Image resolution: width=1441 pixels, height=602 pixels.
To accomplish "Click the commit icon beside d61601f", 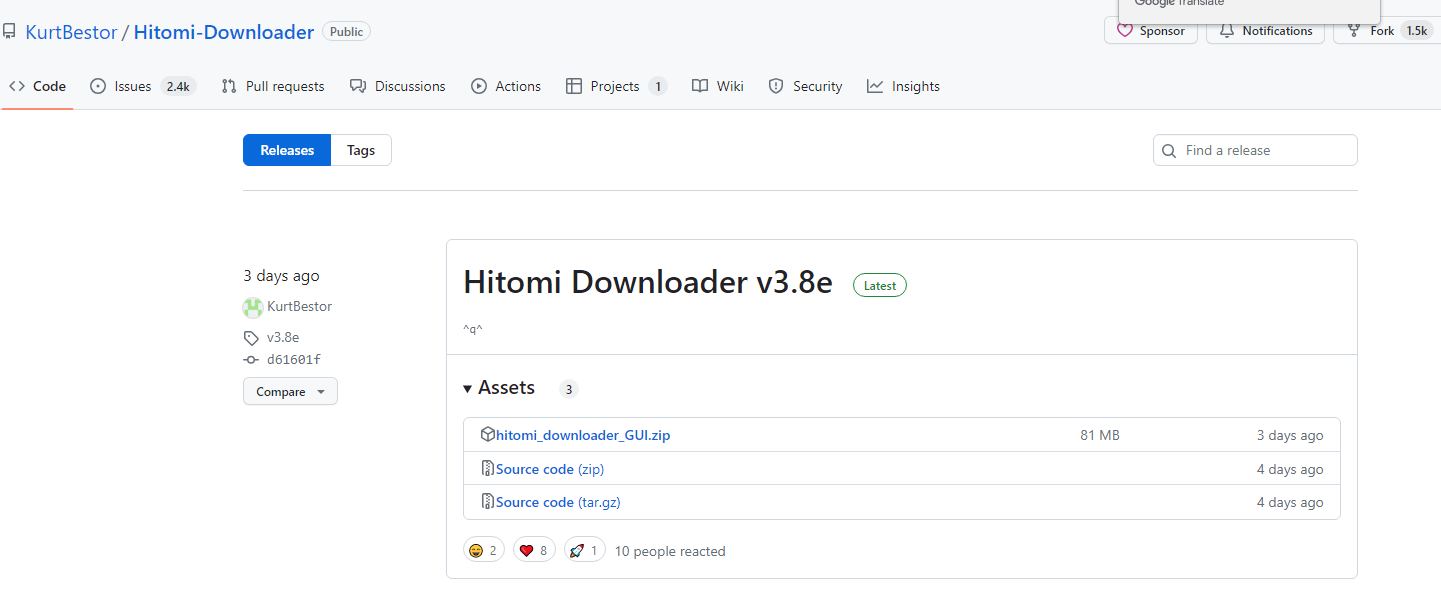I will pyautogui.click(x=251, y=359).
